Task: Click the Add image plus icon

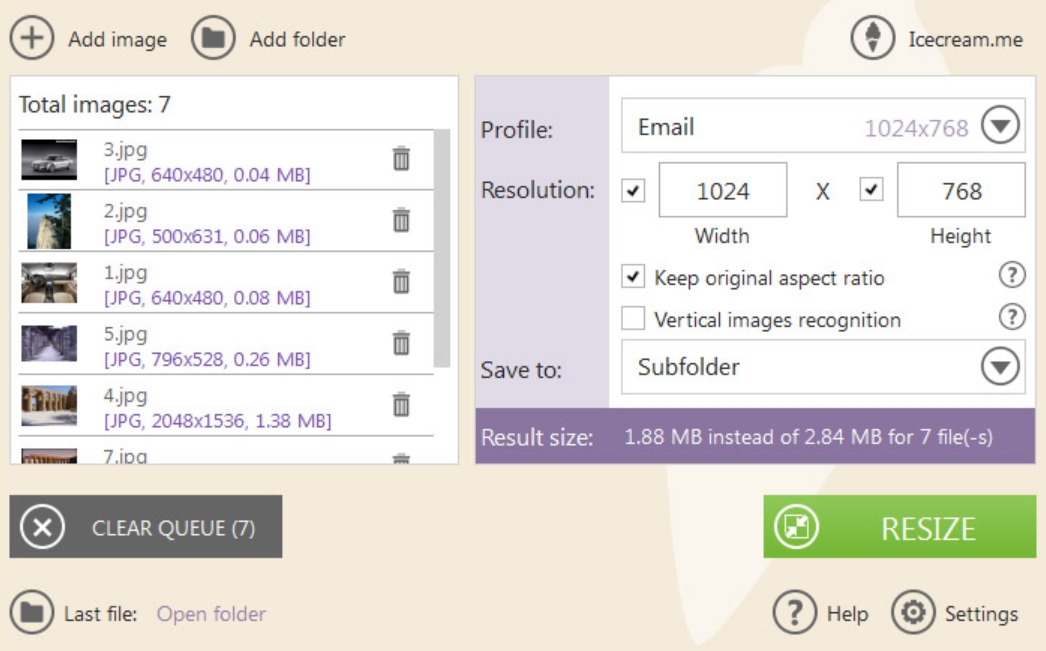Action: click(x=31, y=38)
